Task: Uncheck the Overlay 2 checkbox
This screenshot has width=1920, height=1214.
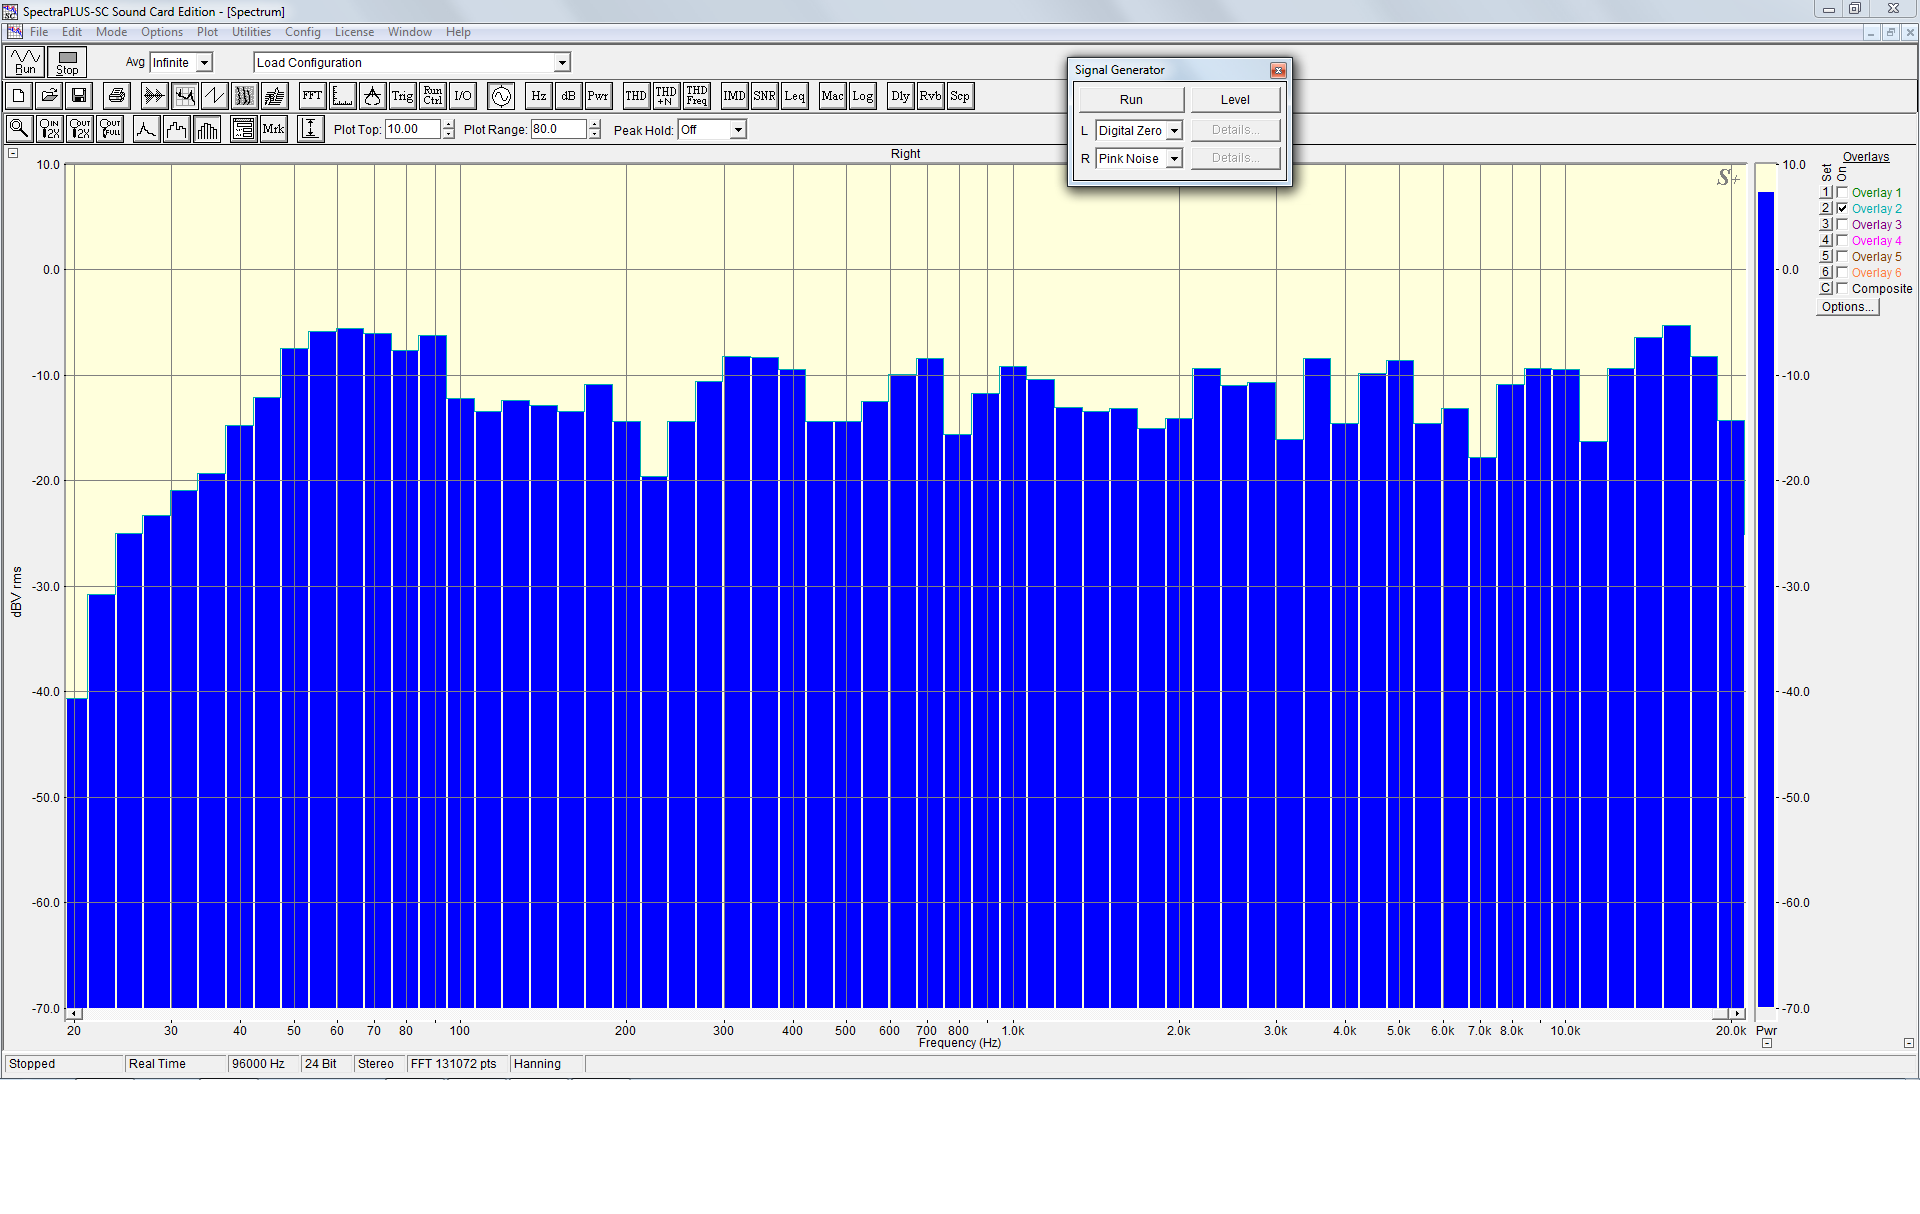Action: tap(1842, 208)
